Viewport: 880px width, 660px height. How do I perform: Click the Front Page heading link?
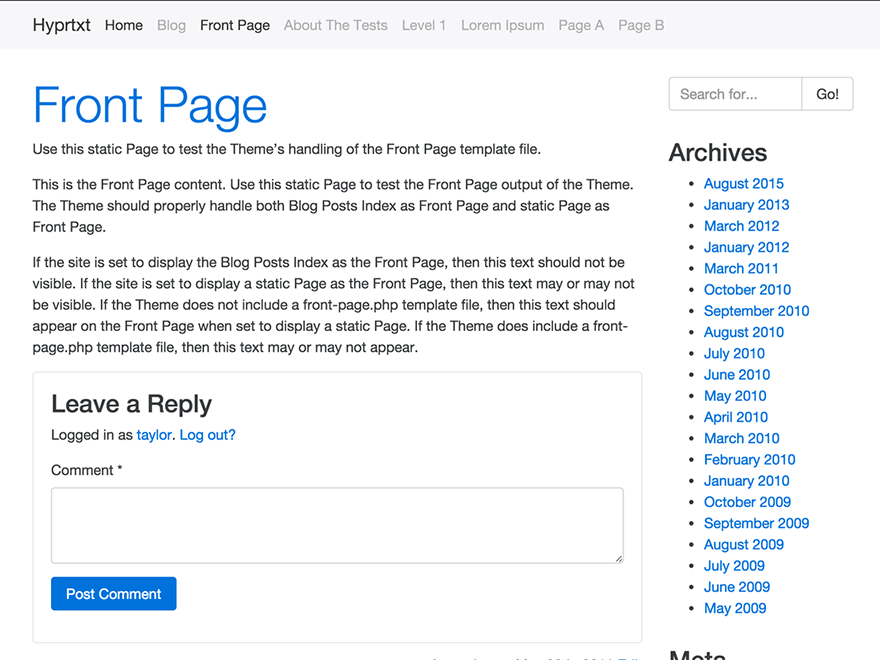pos(150,105)
